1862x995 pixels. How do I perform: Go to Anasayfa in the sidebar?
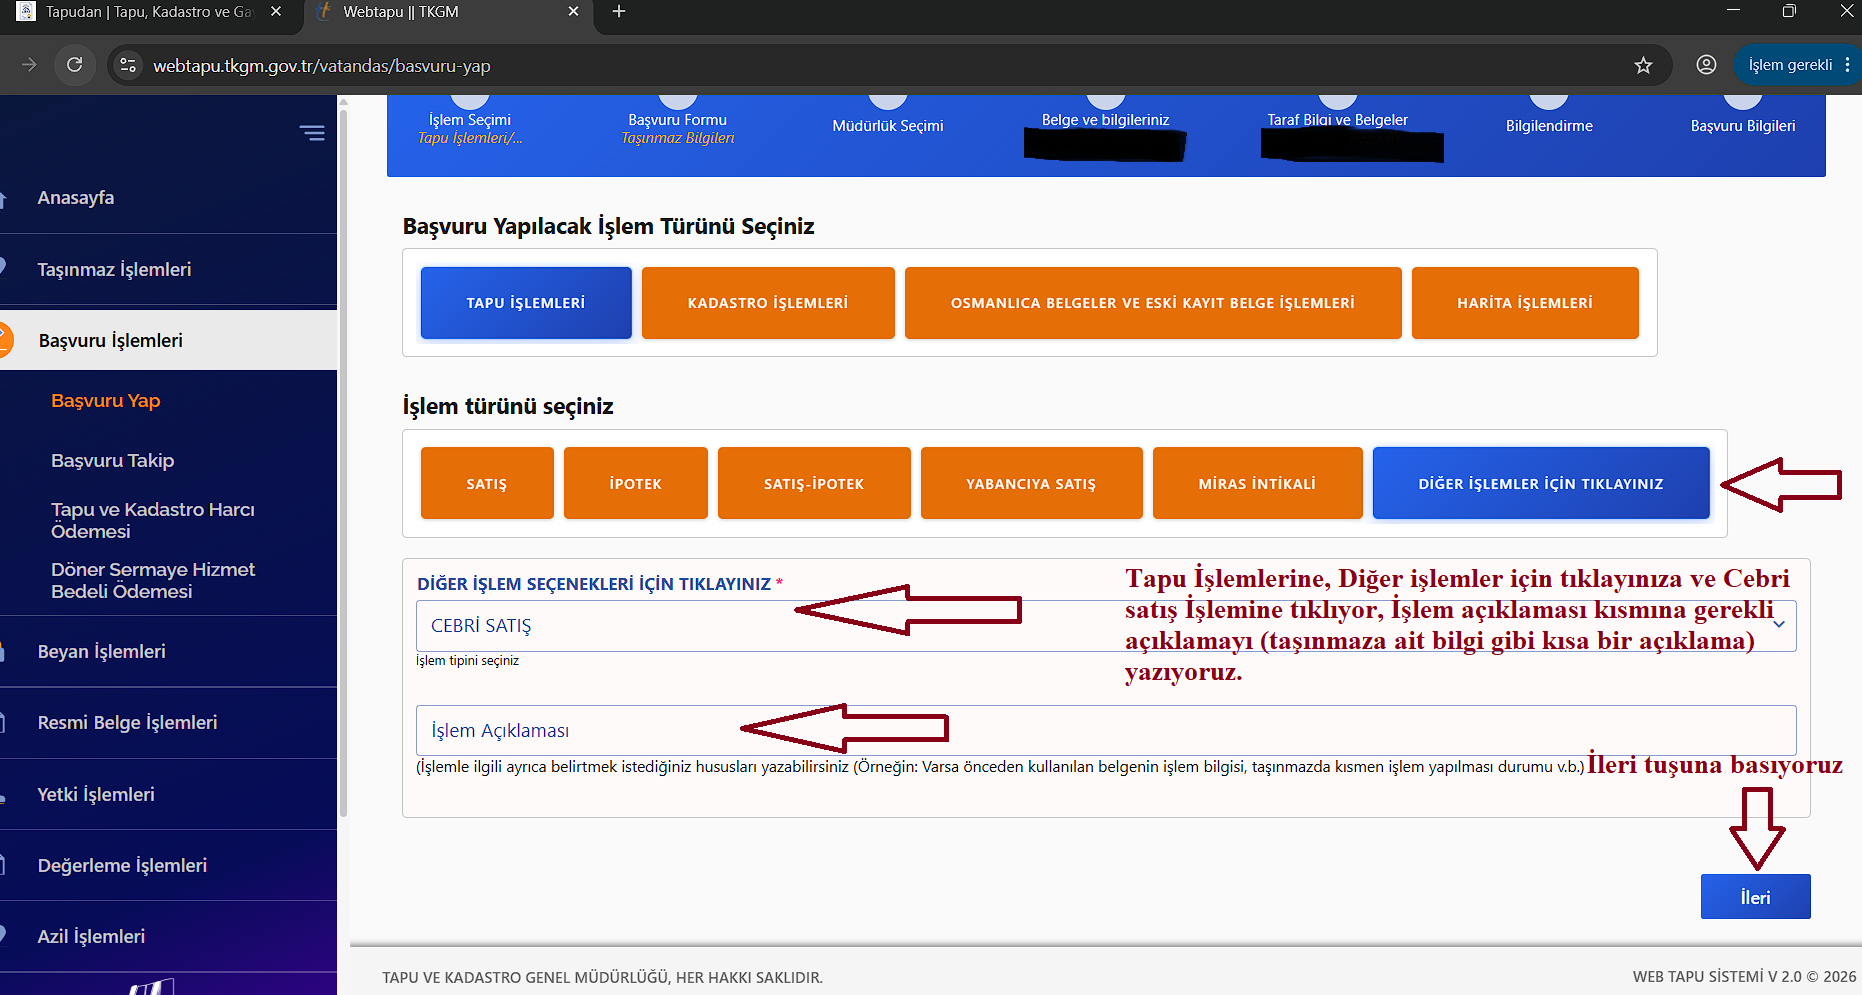coord(76,198)
